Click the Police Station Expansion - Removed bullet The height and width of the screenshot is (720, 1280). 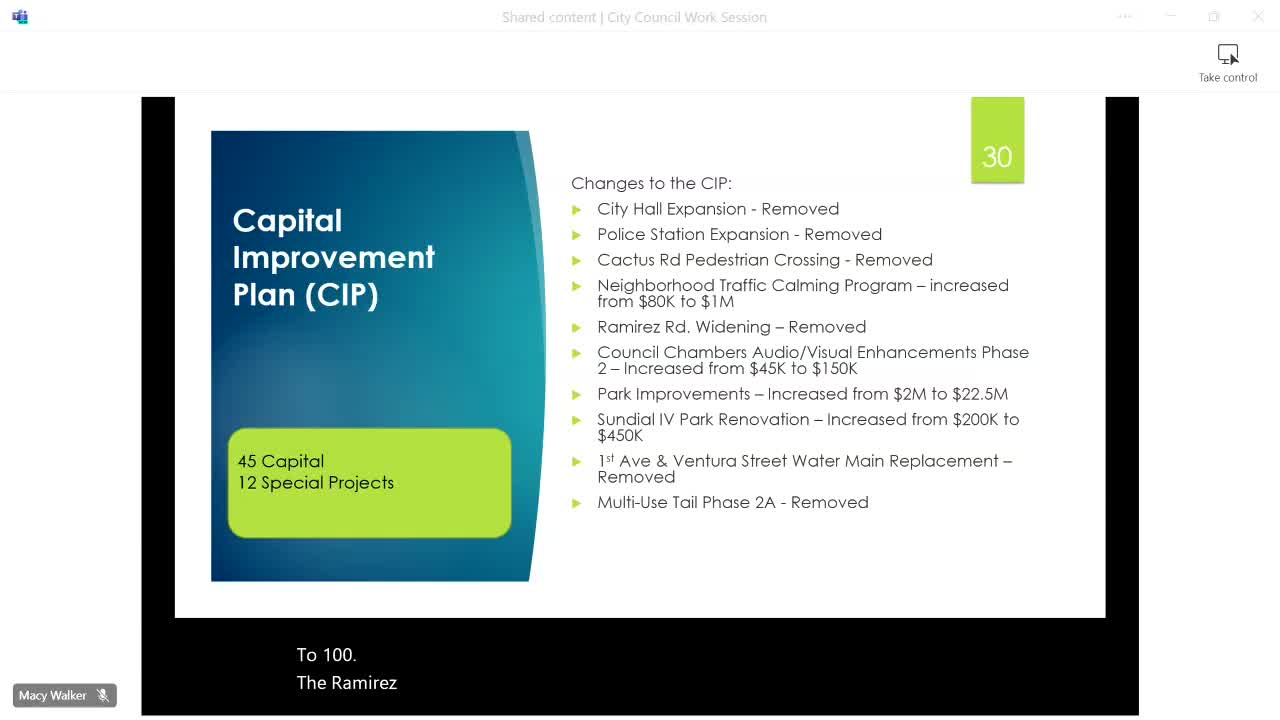(739, 234)
